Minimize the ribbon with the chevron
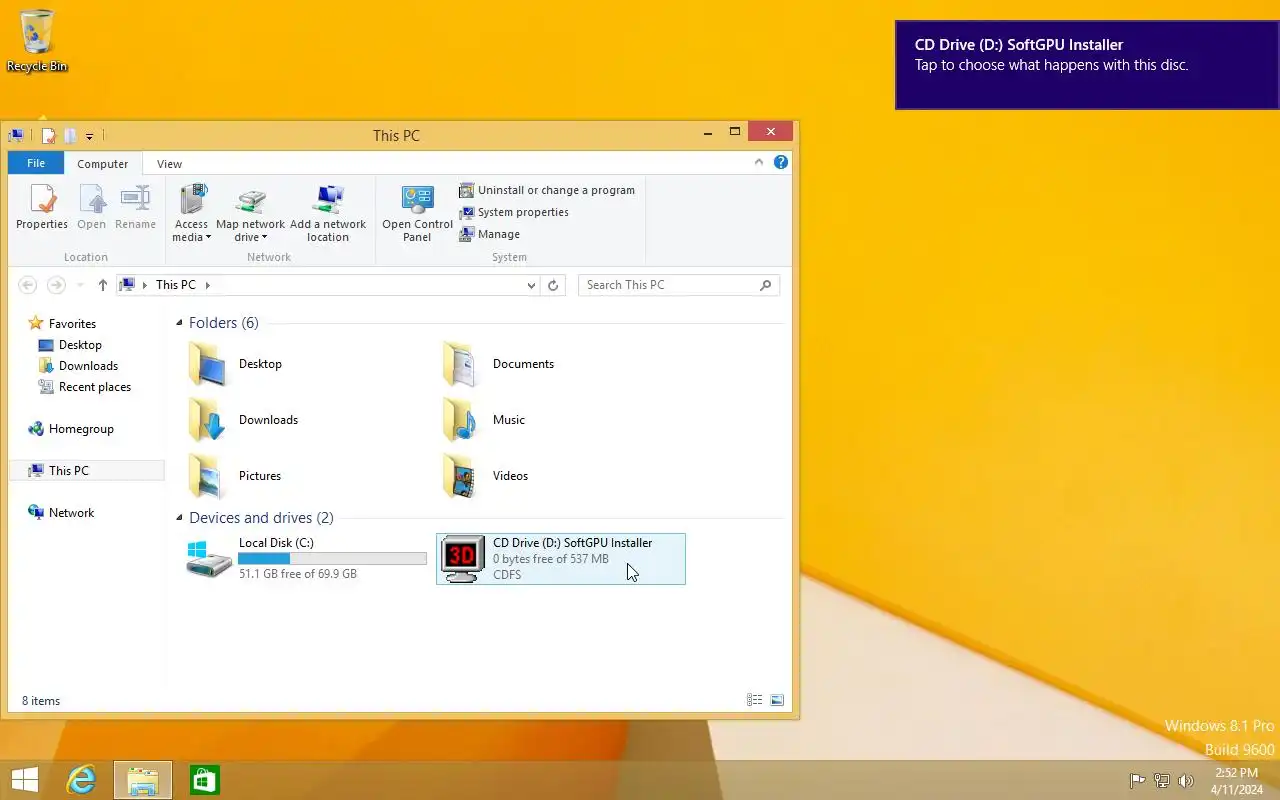This screenshot has width=1280, height=800. 759,162
